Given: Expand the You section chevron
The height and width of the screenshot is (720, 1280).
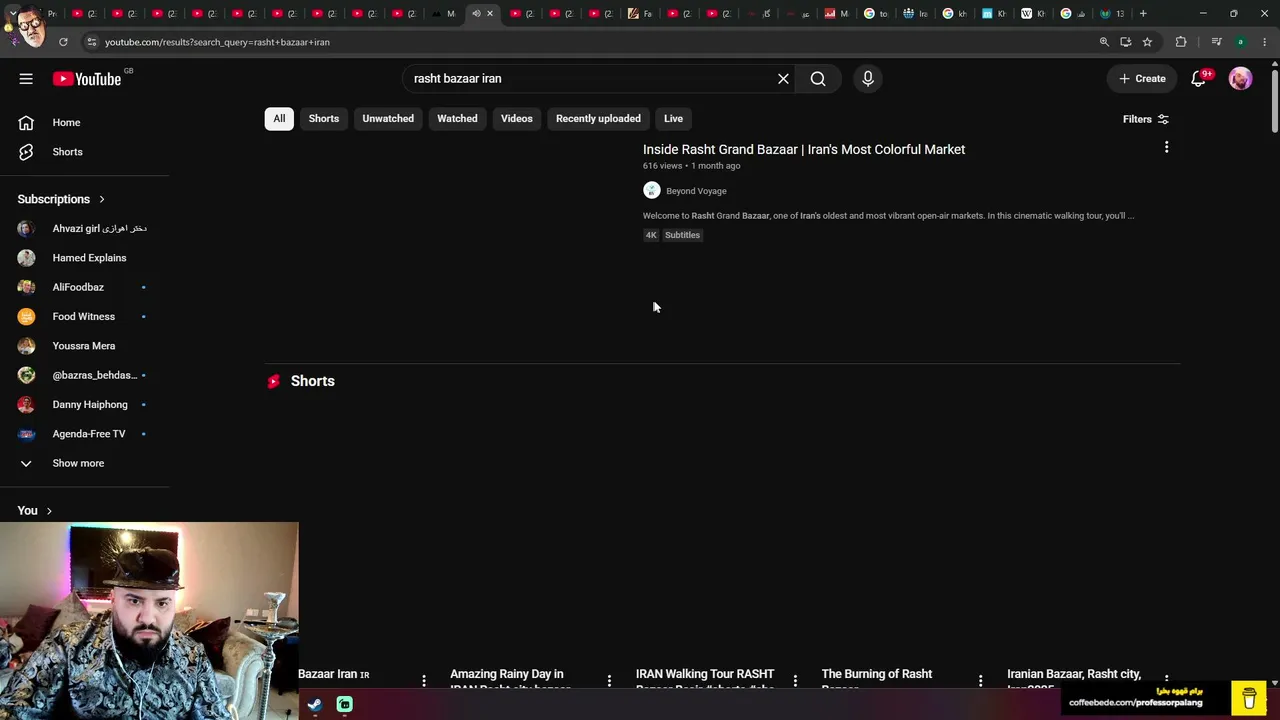Looking at the screenshot, I should click(x=49, y=511).
